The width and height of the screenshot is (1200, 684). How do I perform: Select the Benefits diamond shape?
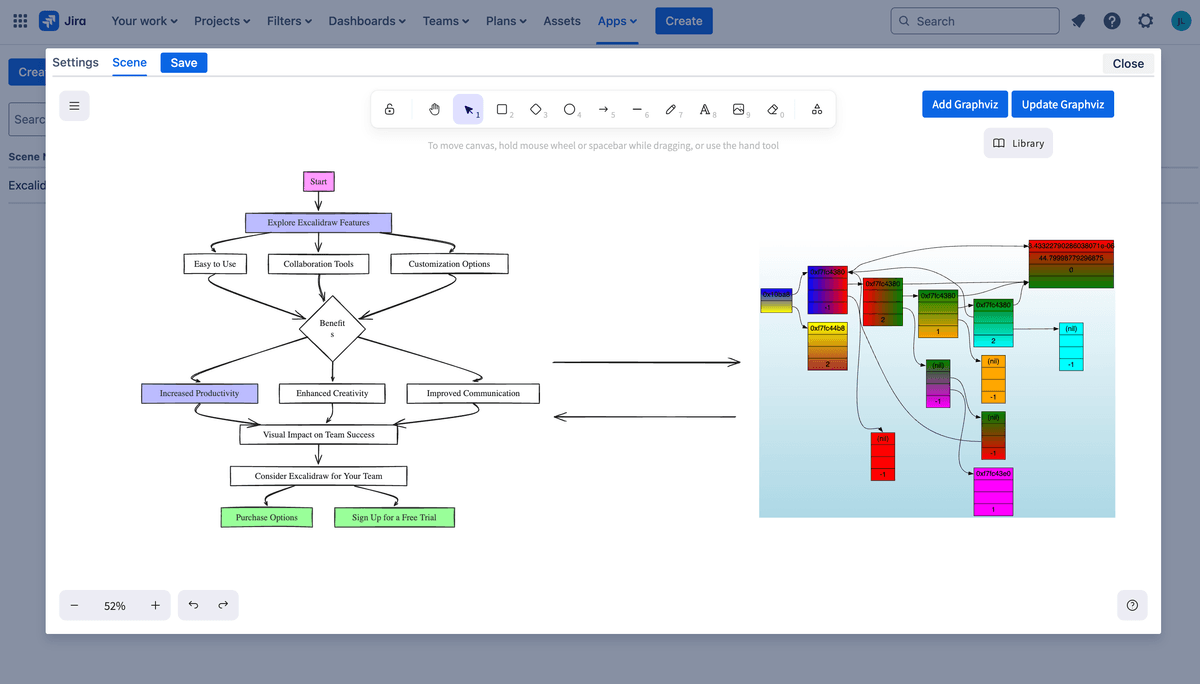coord(333,328)
